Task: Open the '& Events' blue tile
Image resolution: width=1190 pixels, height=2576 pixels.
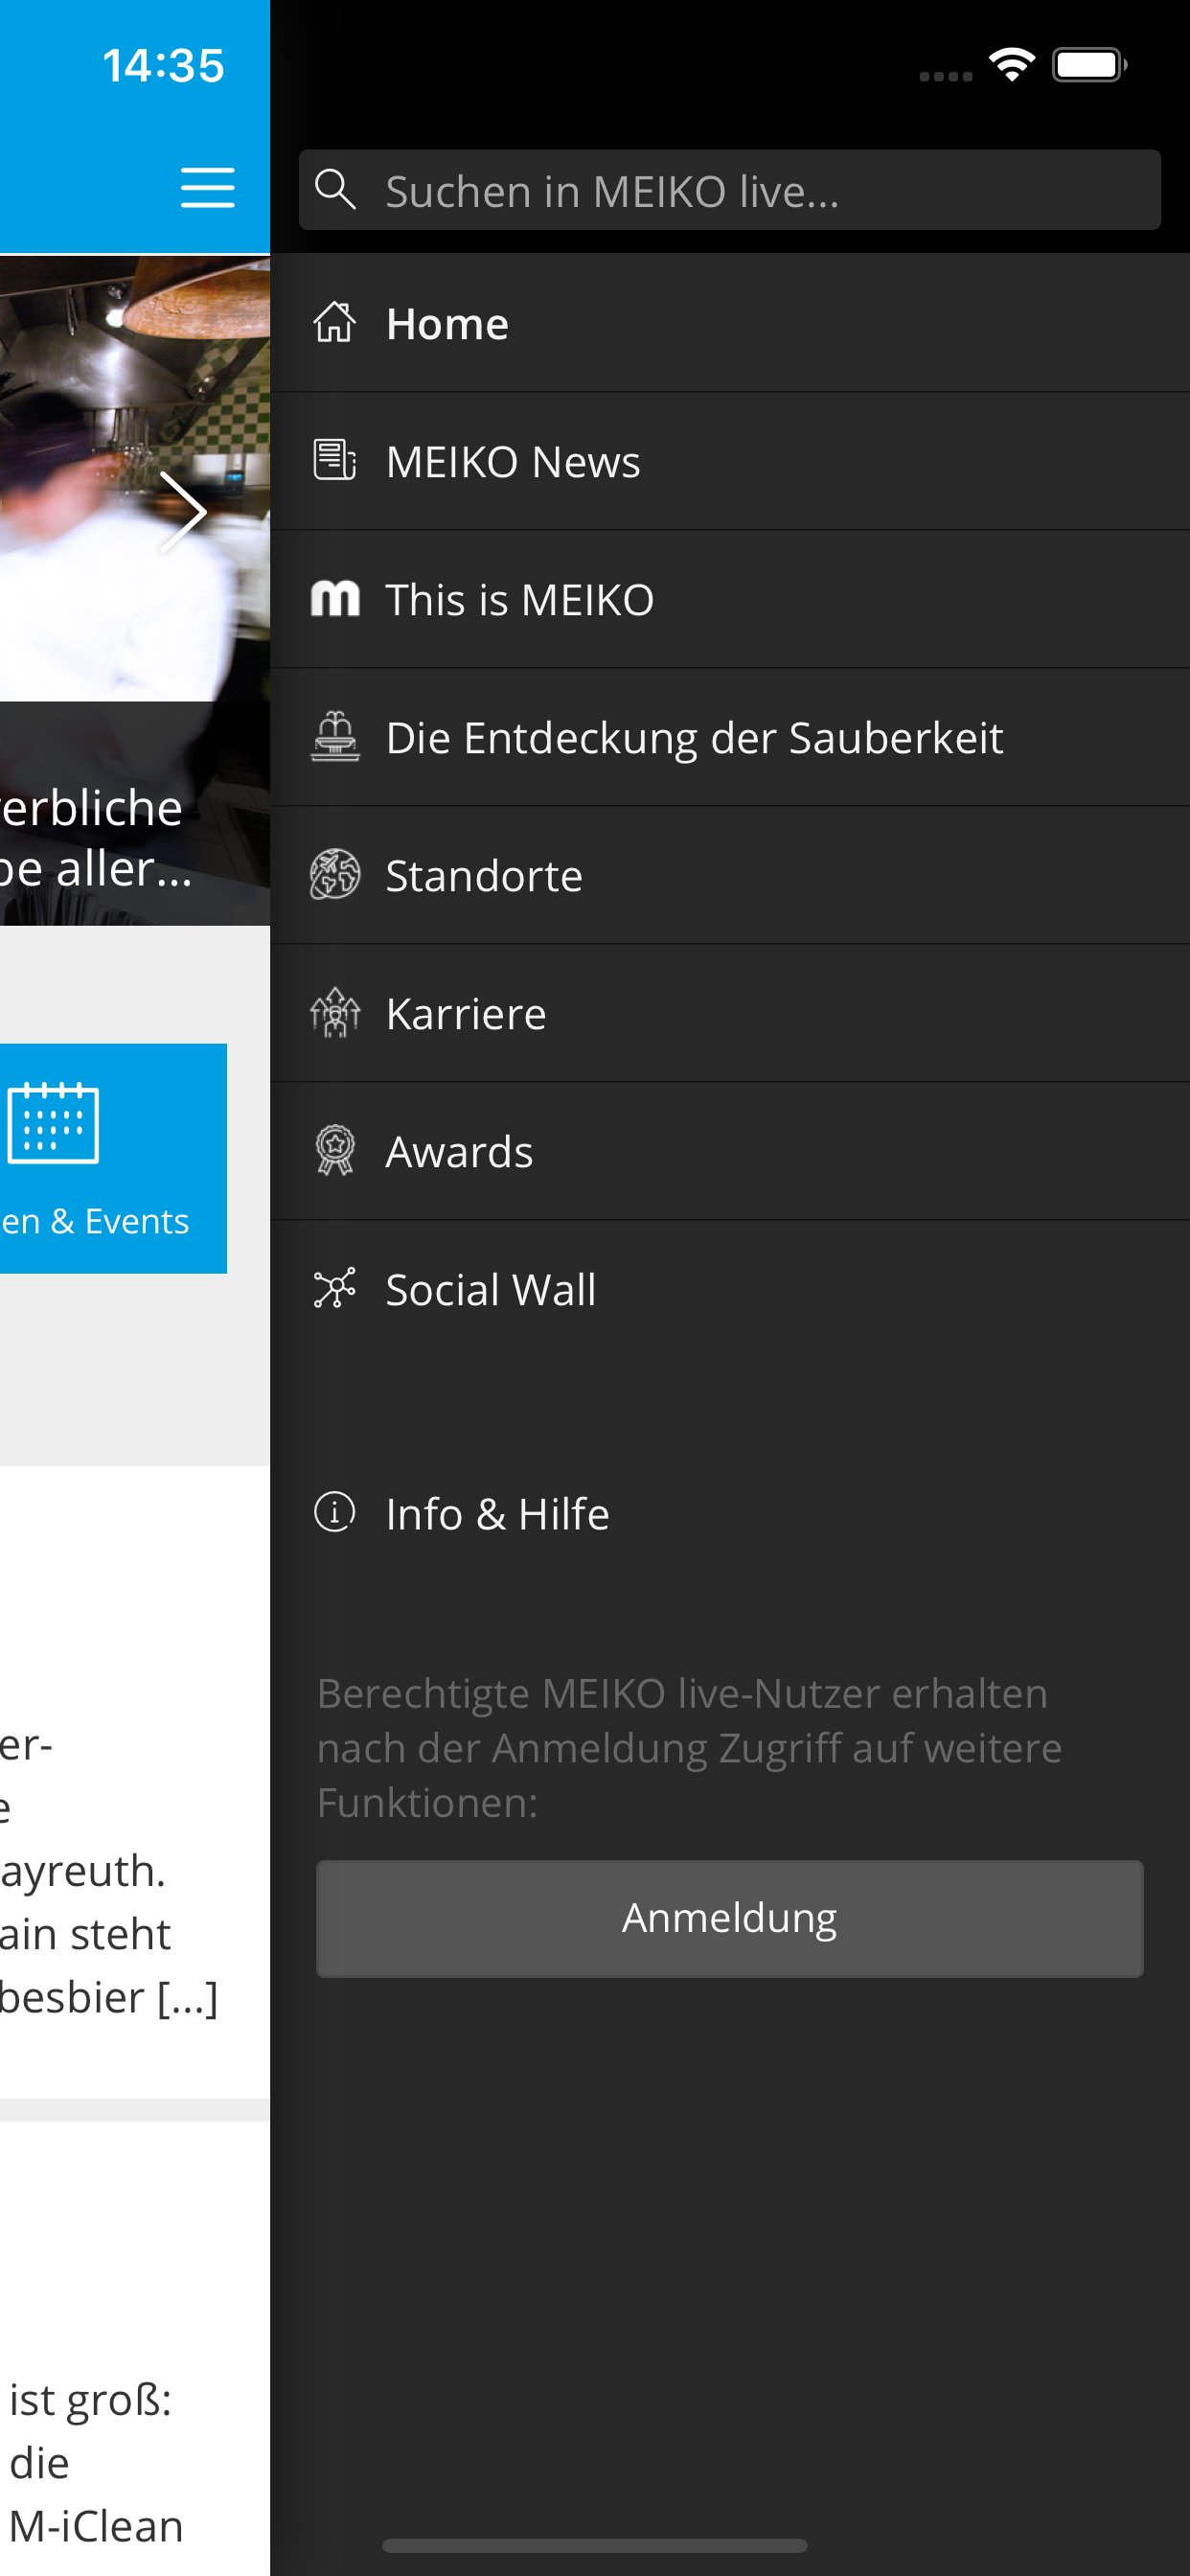Action: pyautogui.click(x=113, y=1158)
